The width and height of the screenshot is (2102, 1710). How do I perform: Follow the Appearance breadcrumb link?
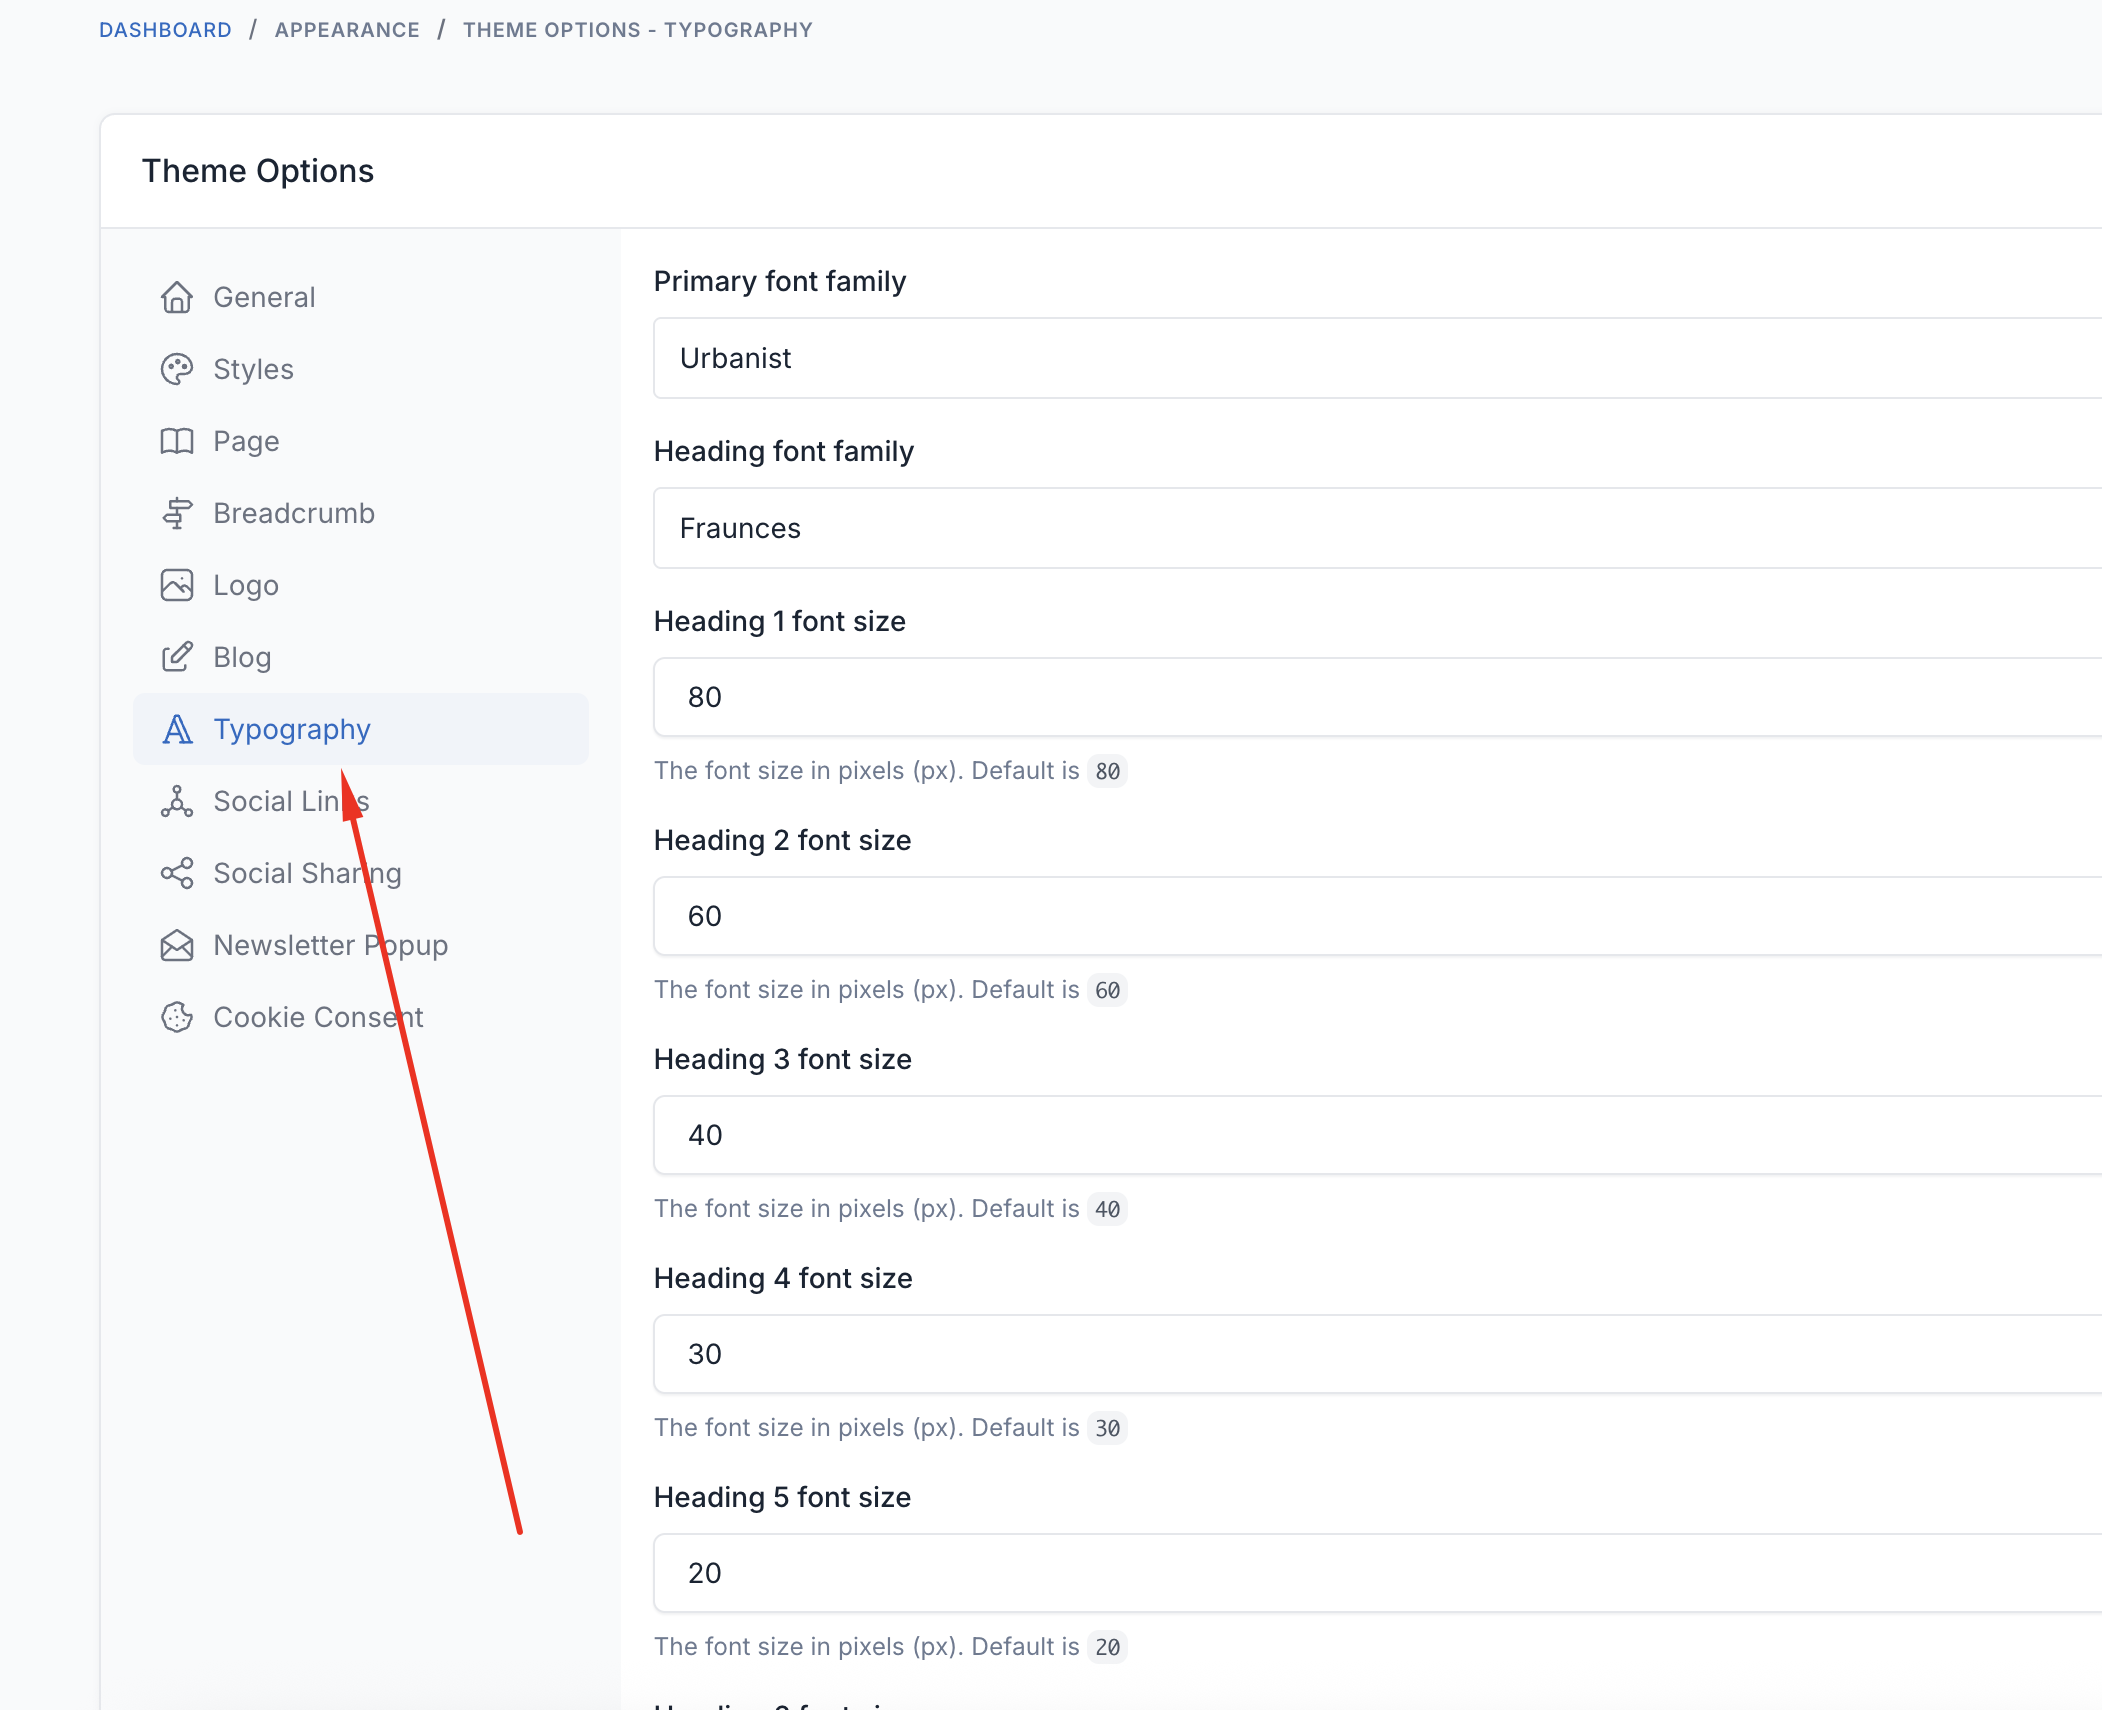pyautogui.click(x=347, y=30)
